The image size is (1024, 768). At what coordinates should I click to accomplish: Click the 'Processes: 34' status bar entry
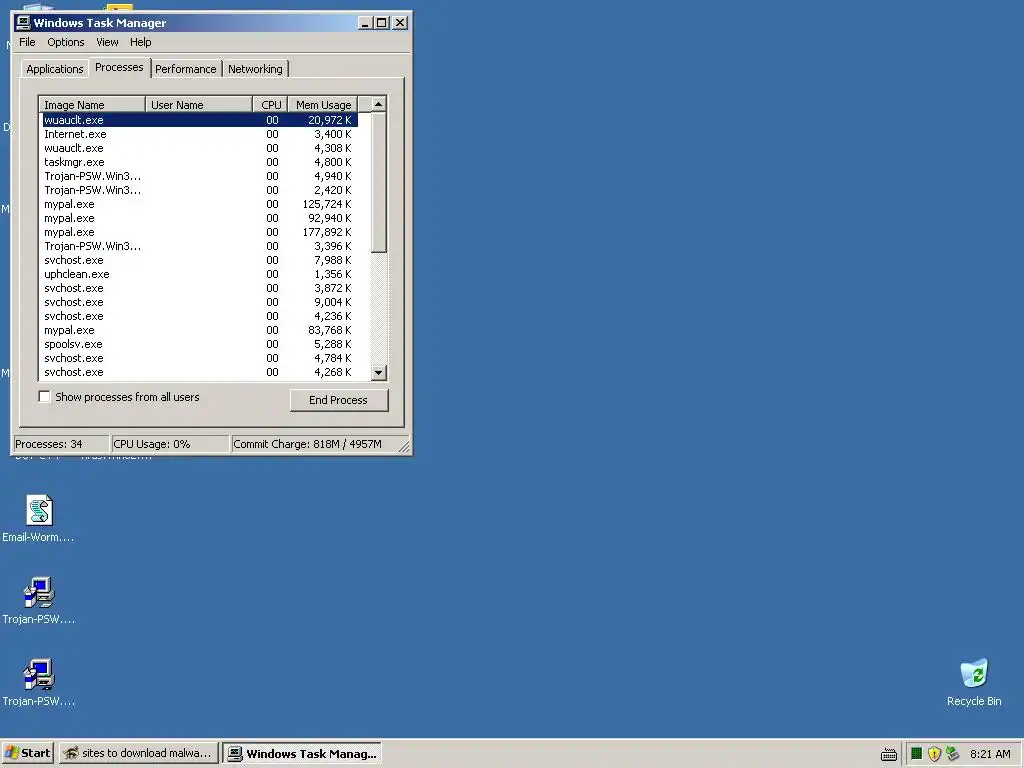click(61, 444)
